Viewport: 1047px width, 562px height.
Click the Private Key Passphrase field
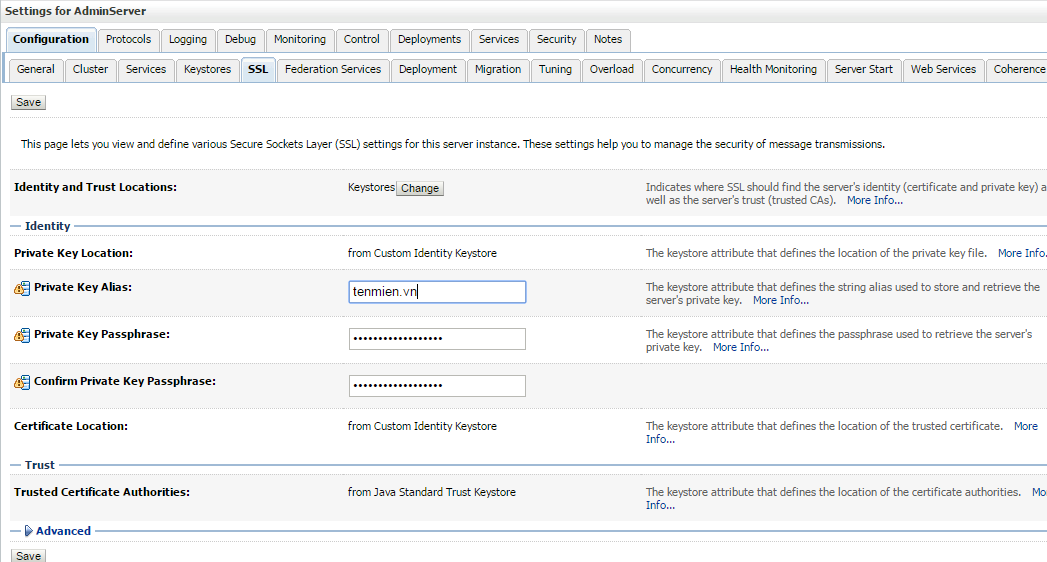pyautogui.click(x=437, y=338)
